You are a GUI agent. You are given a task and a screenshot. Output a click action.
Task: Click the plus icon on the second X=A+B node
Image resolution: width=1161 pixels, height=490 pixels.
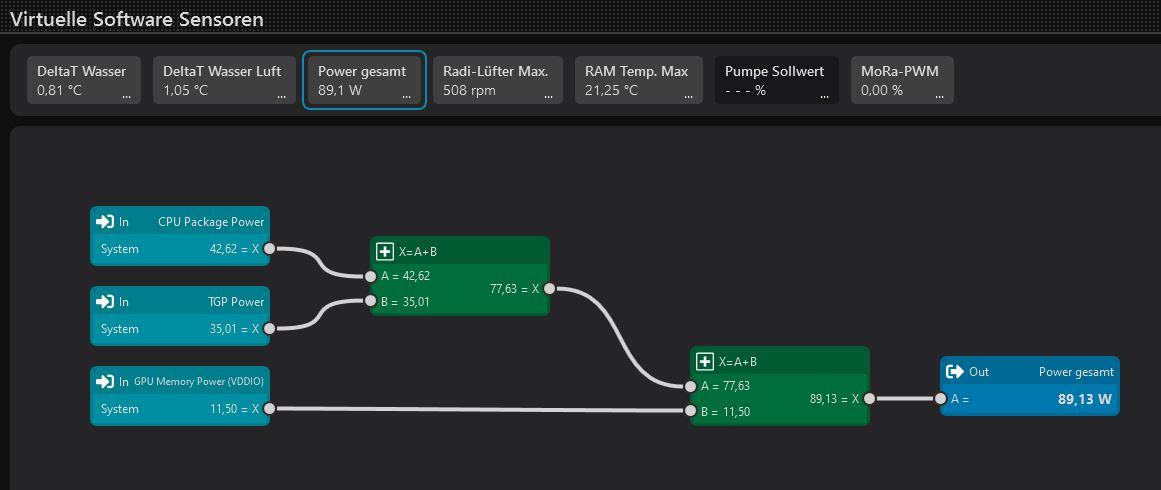click(x=705, y=362)
